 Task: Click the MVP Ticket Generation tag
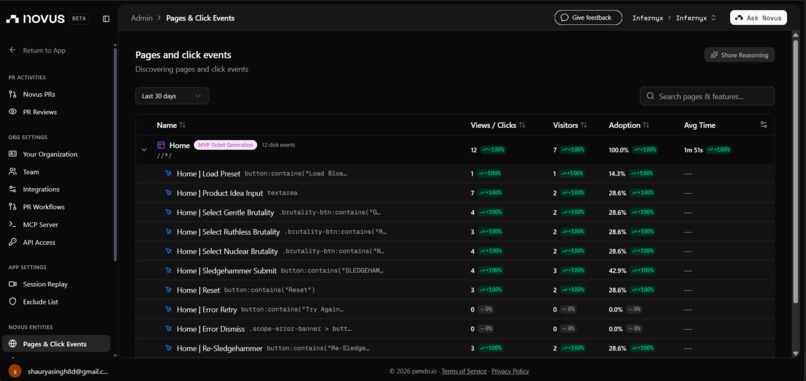tap(225, 146)
